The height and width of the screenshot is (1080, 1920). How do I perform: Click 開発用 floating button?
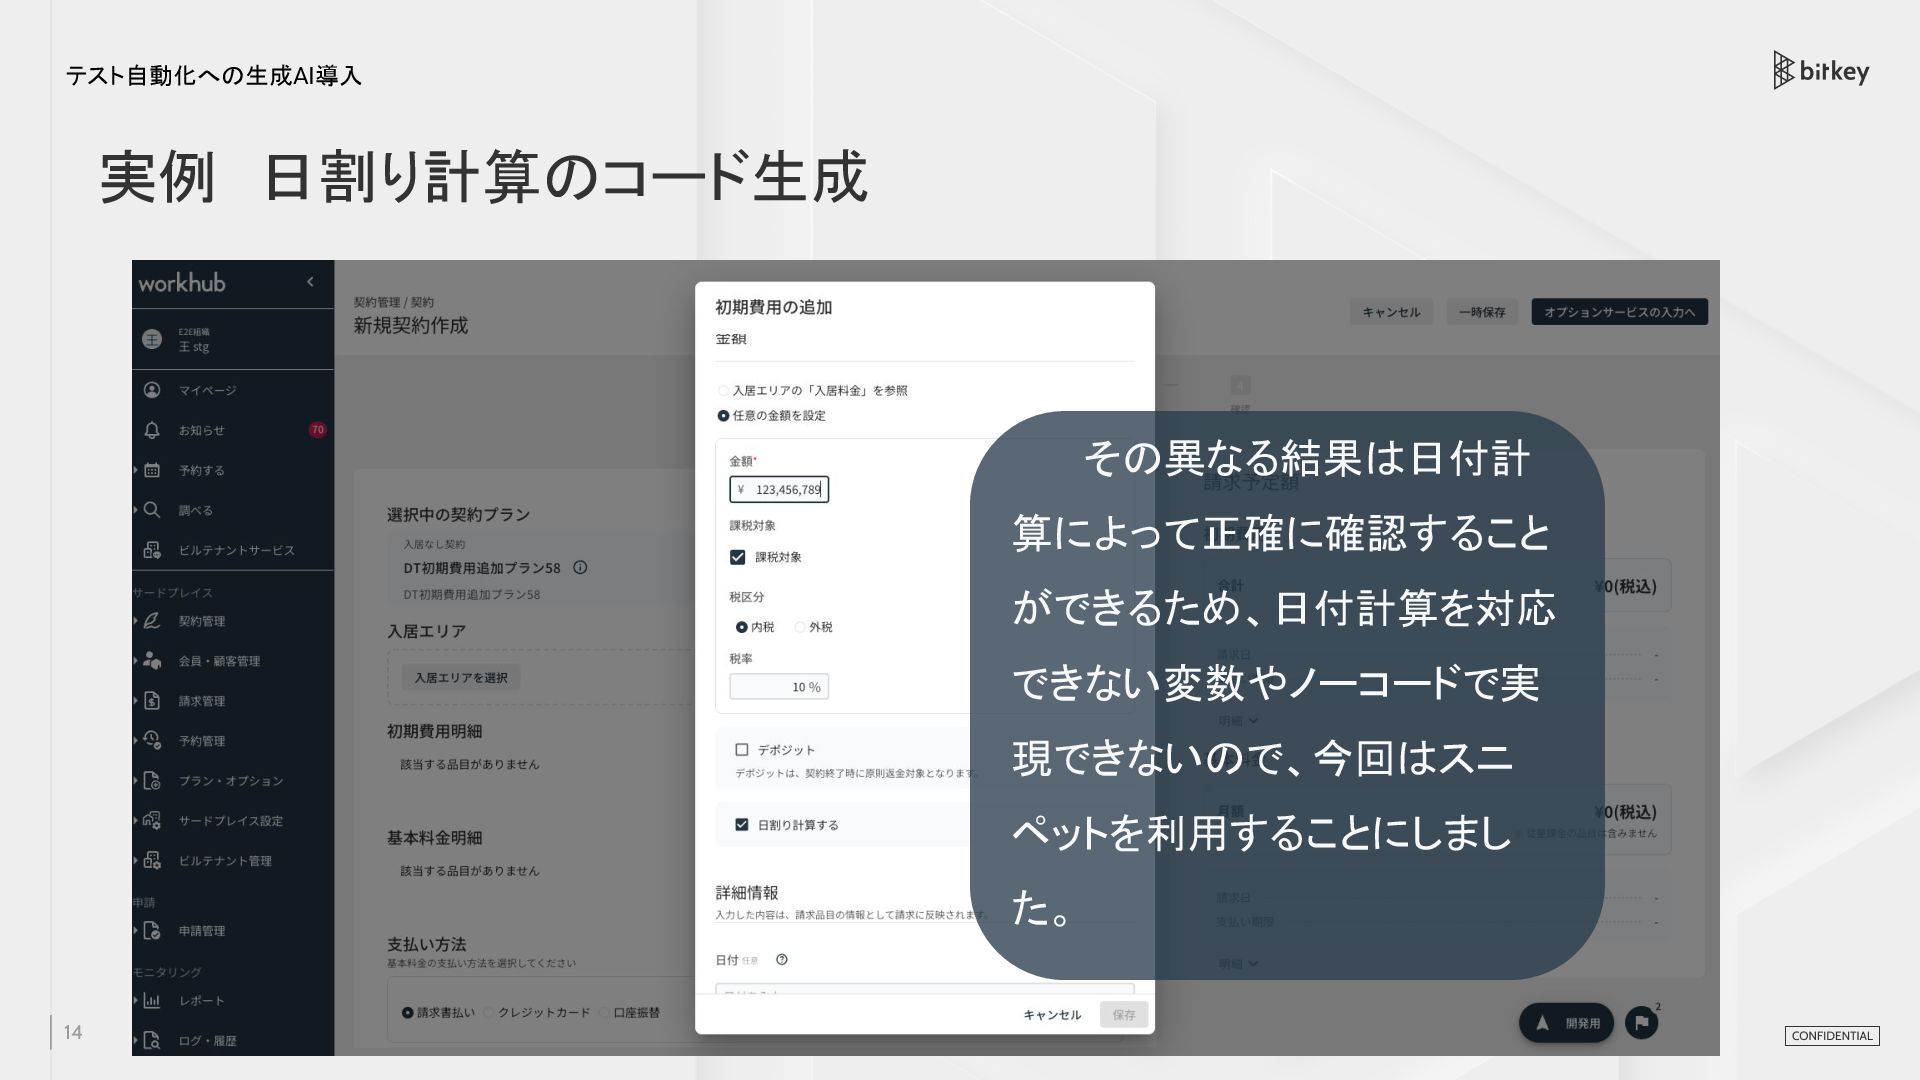[1566, 1023]
